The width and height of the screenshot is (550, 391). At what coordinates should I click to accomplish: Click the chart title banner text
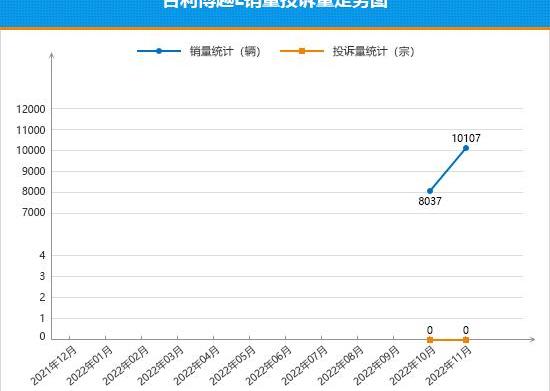click(276, 4)
